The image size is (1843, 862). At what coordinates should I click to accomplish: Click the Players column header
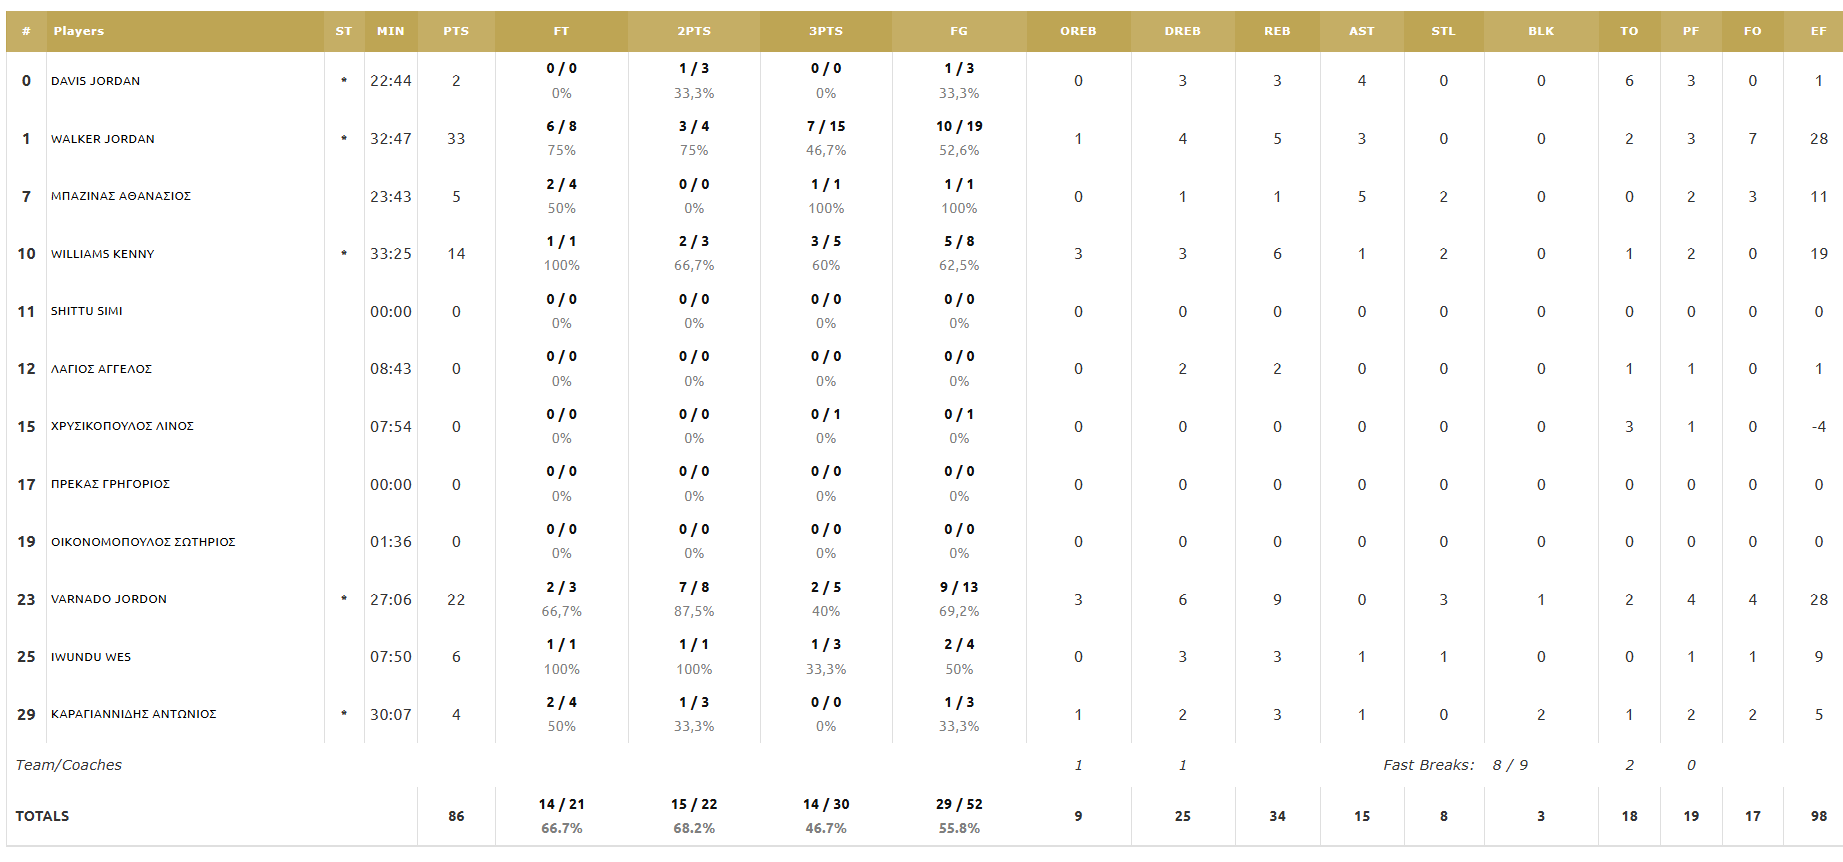tap(79, 31)
